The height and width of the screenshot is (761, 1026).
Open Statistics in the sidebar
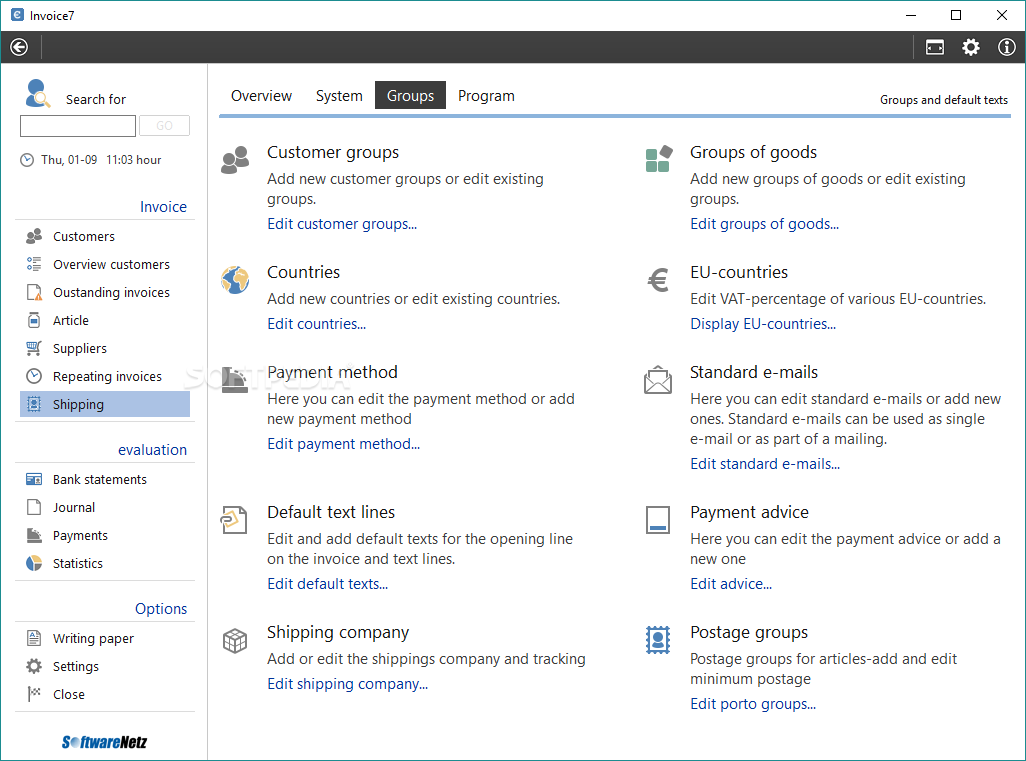(x=105, y=563)
